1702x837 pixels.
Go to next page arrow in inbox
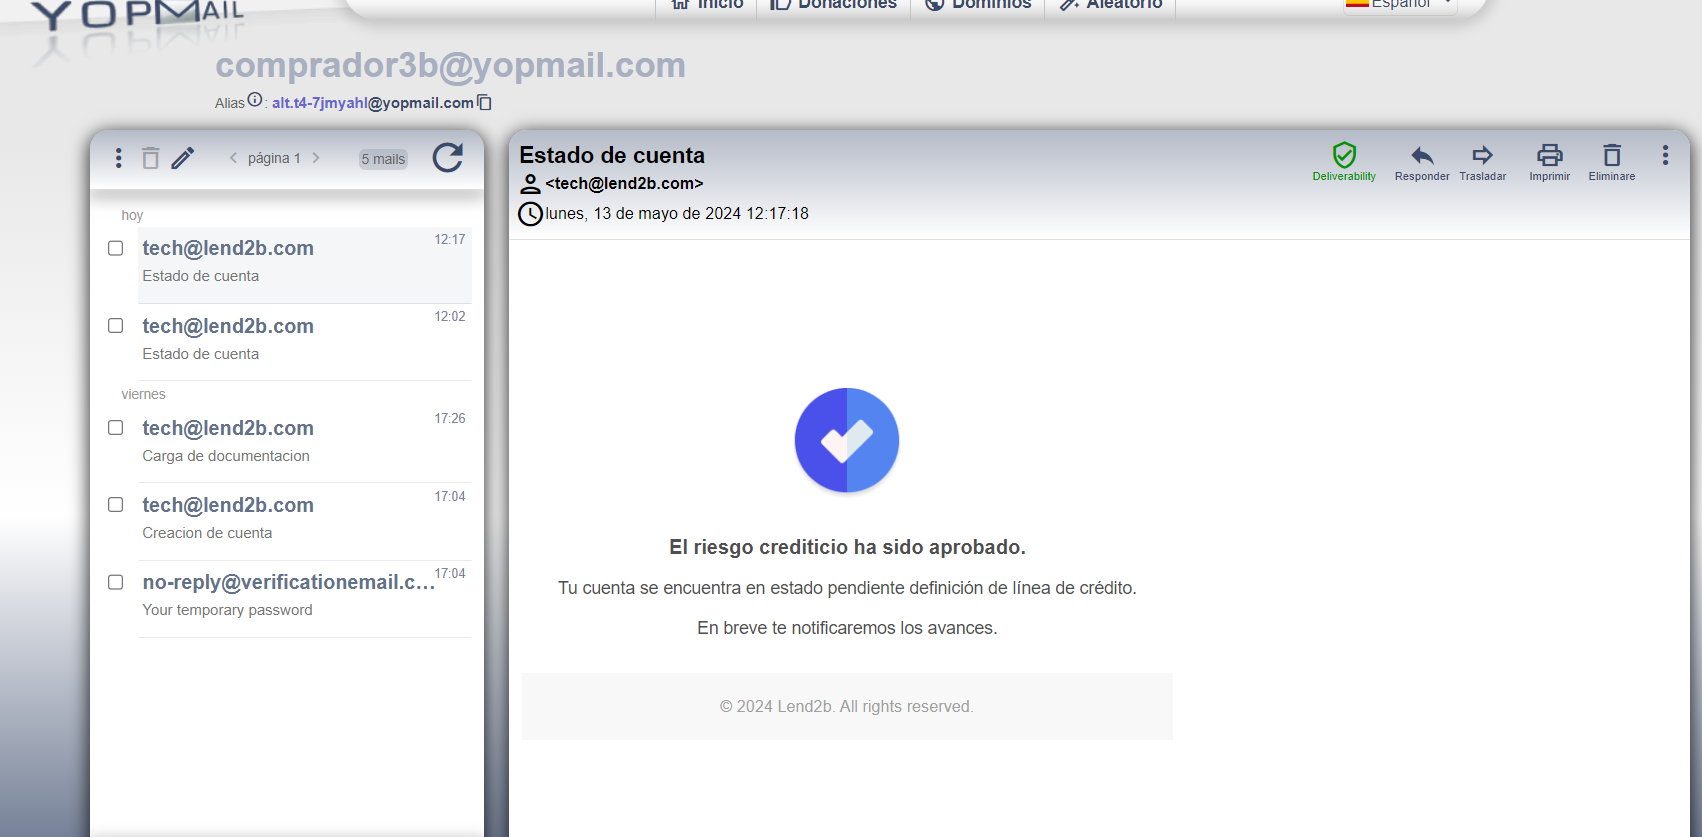(316, 158)
